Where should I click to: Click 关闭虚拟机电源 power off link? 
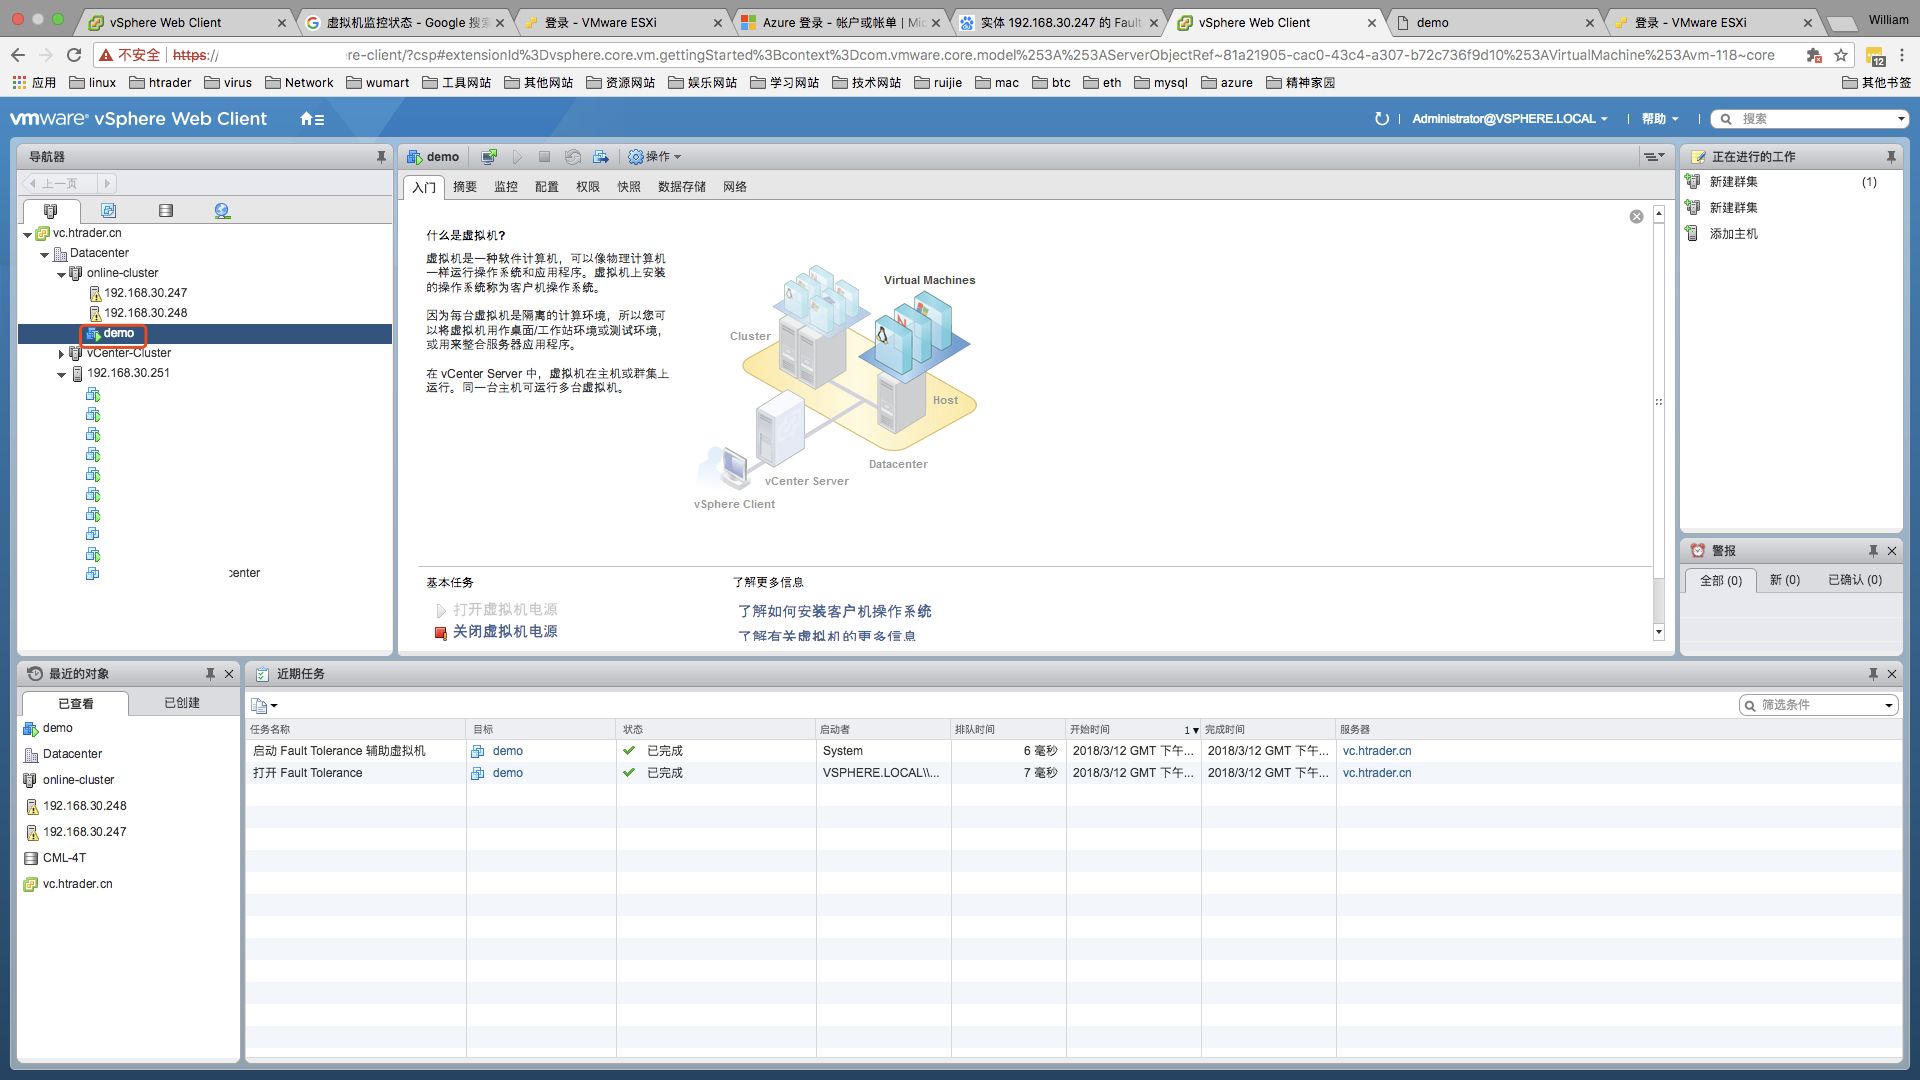click(505, 632)
